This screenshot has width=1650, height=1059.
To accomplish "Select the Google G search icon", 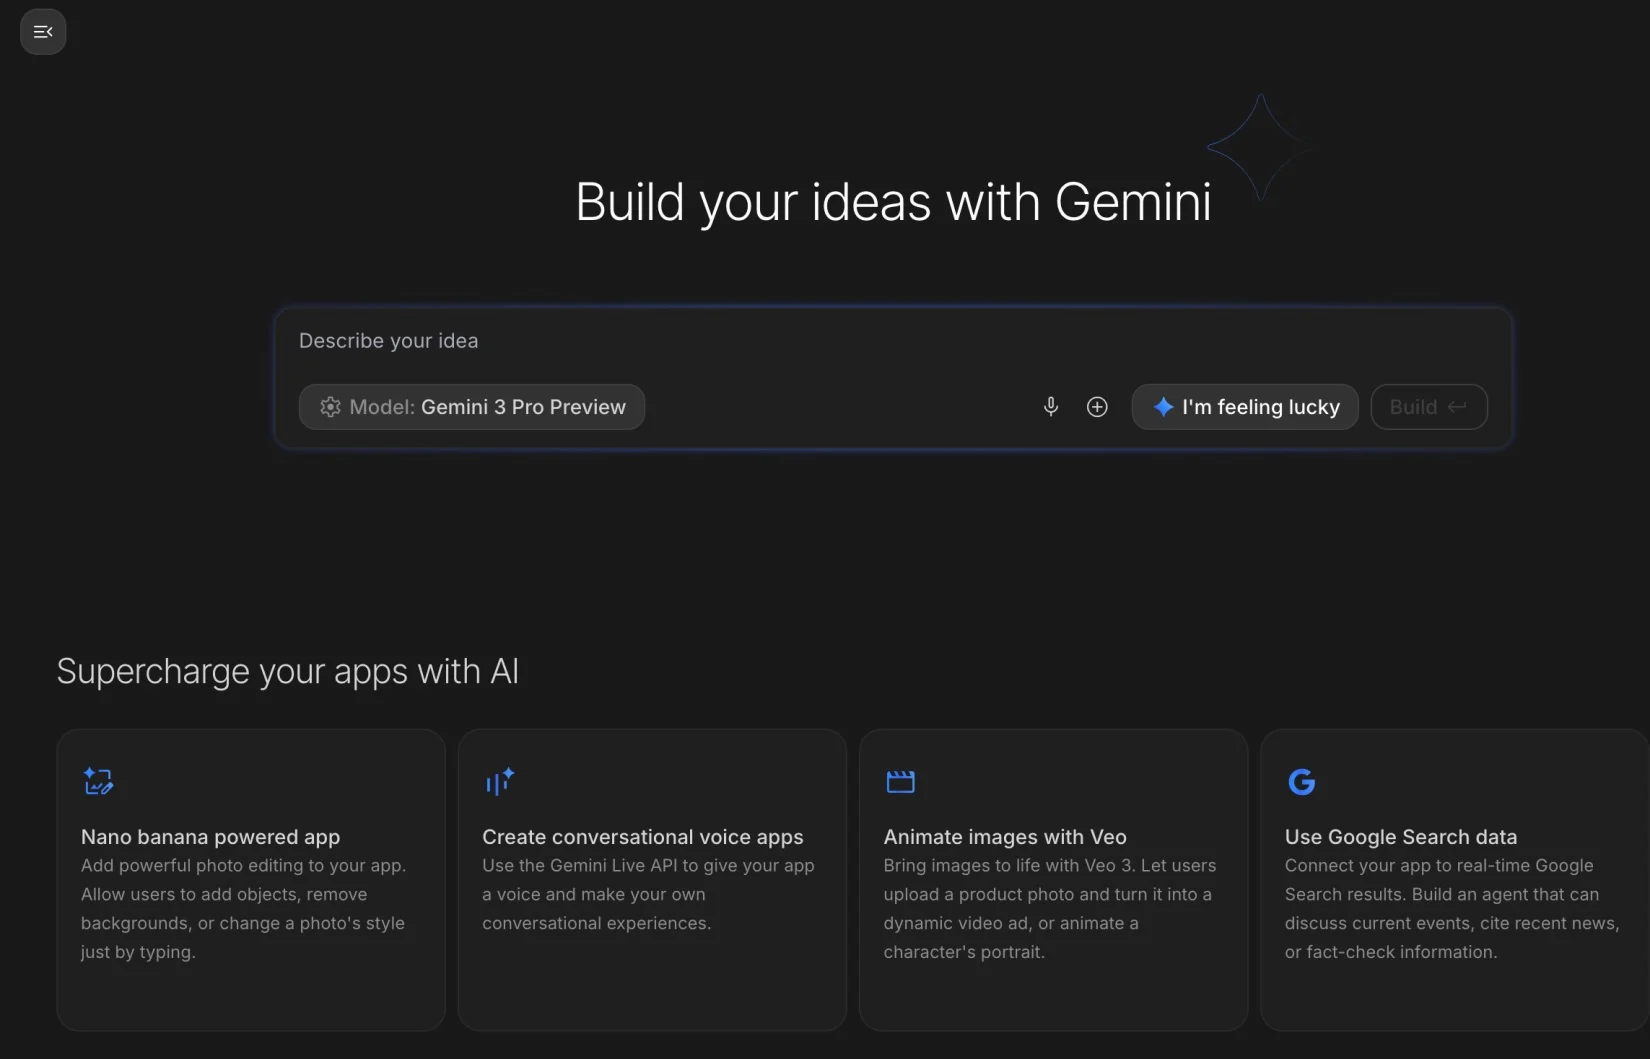I will point(1302,782).
